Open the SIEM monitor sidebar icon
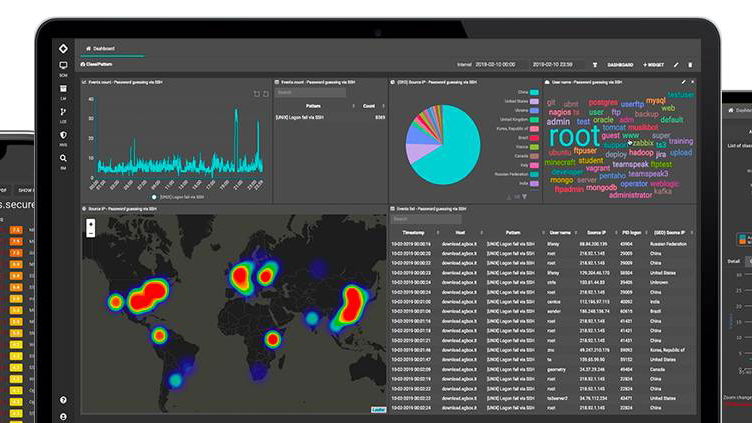This screenshot has height=423, width=752. coord(63,67)
